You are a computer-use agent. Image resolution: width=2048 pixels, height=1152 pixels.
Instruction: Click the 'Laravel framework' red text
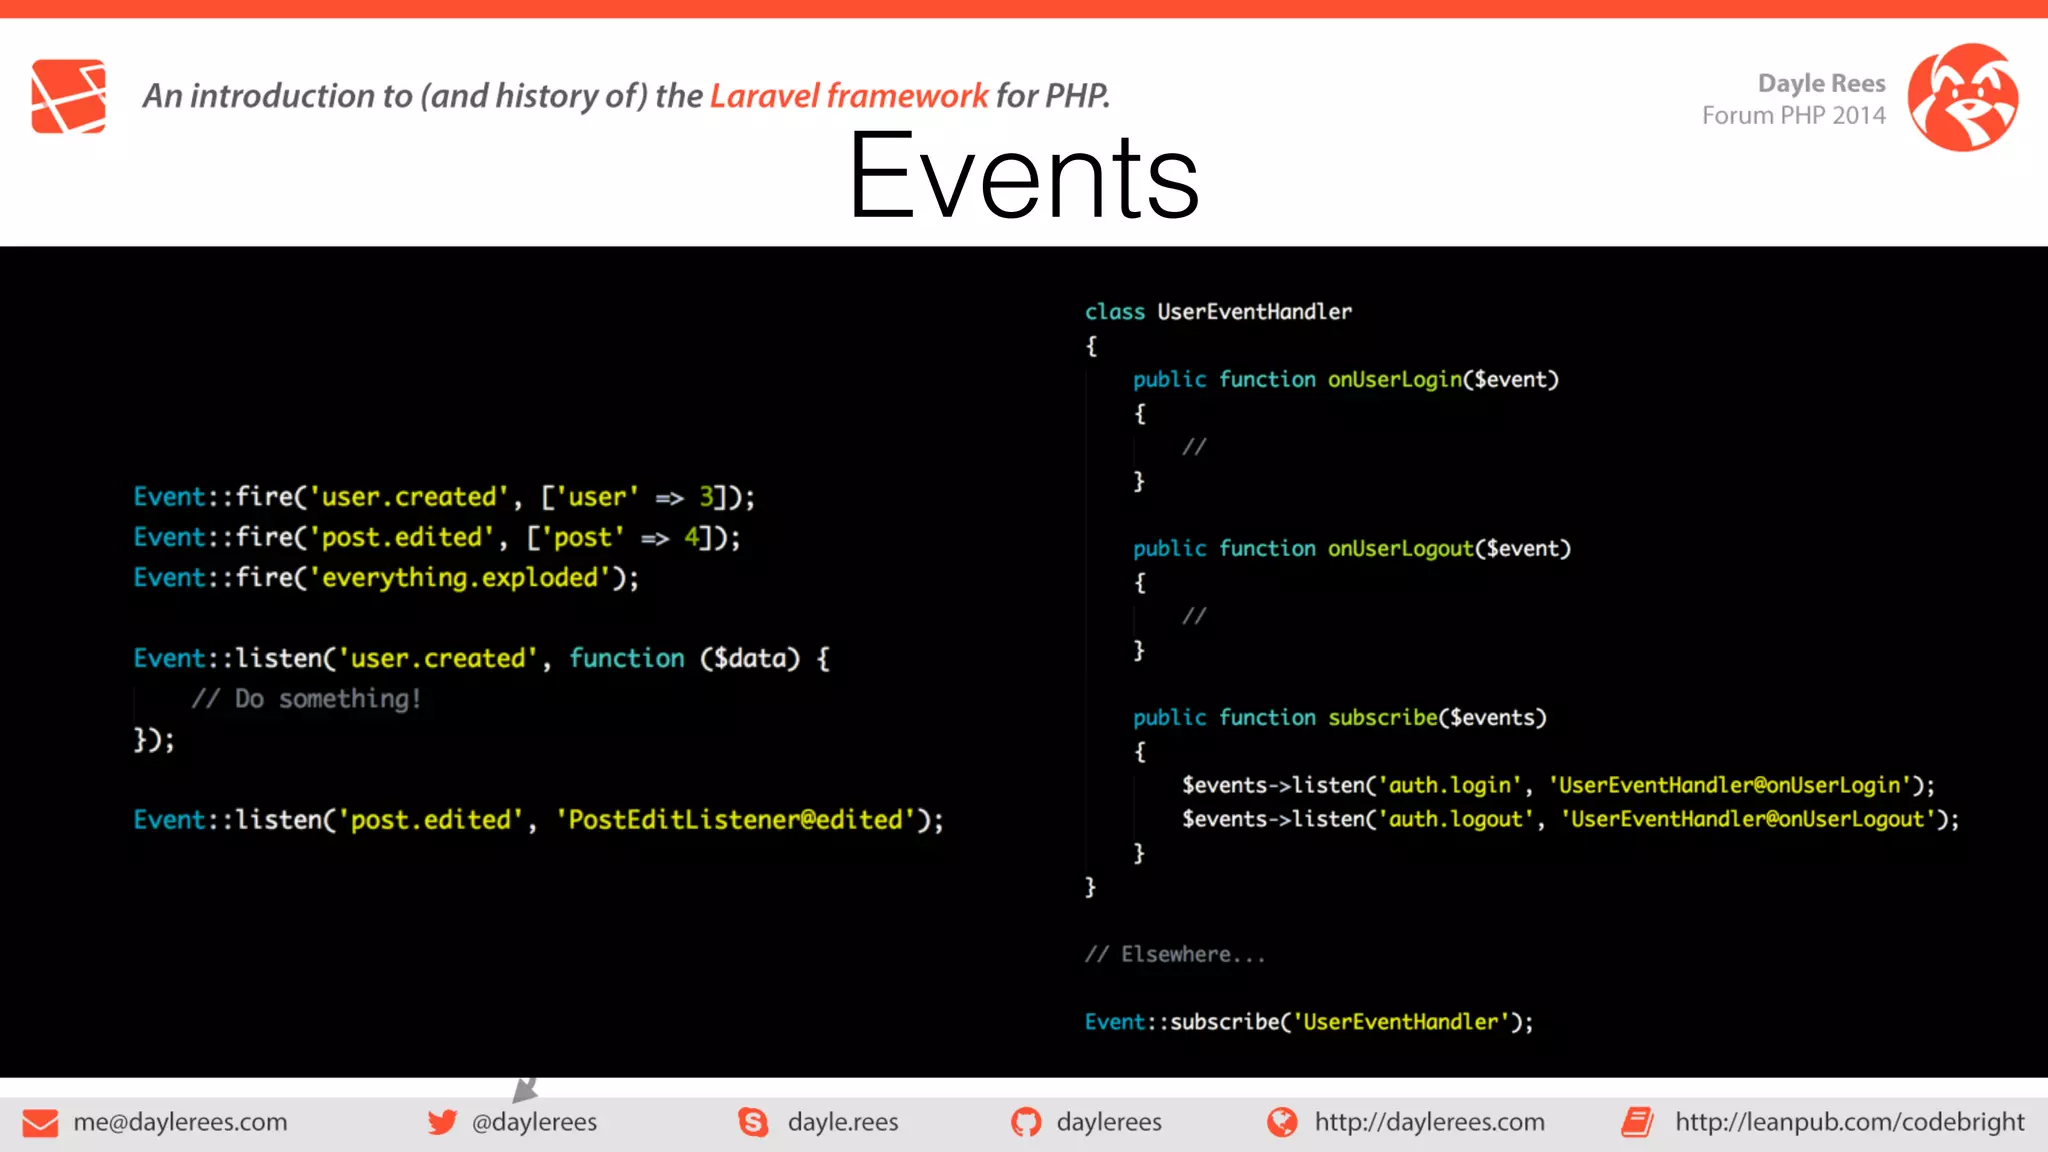pos(849,96)
